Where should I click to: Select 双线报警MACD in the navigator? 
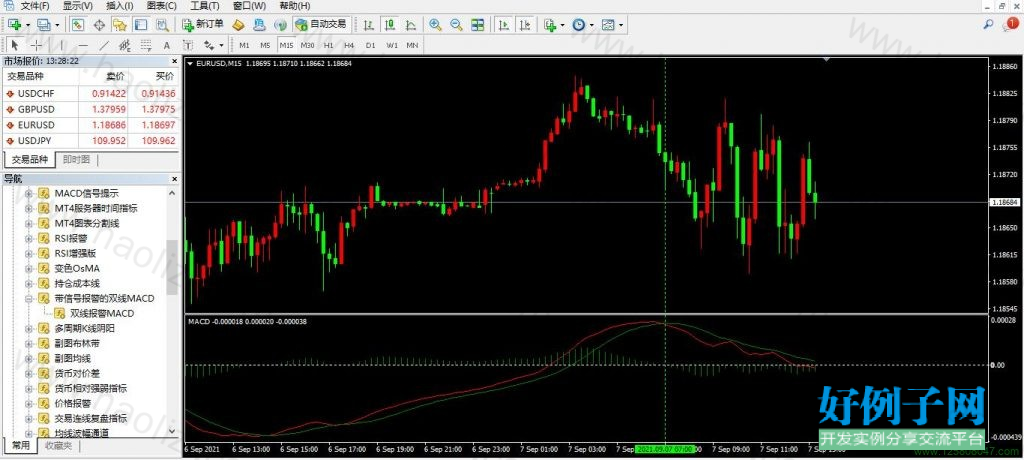click(x=102, y=314)
